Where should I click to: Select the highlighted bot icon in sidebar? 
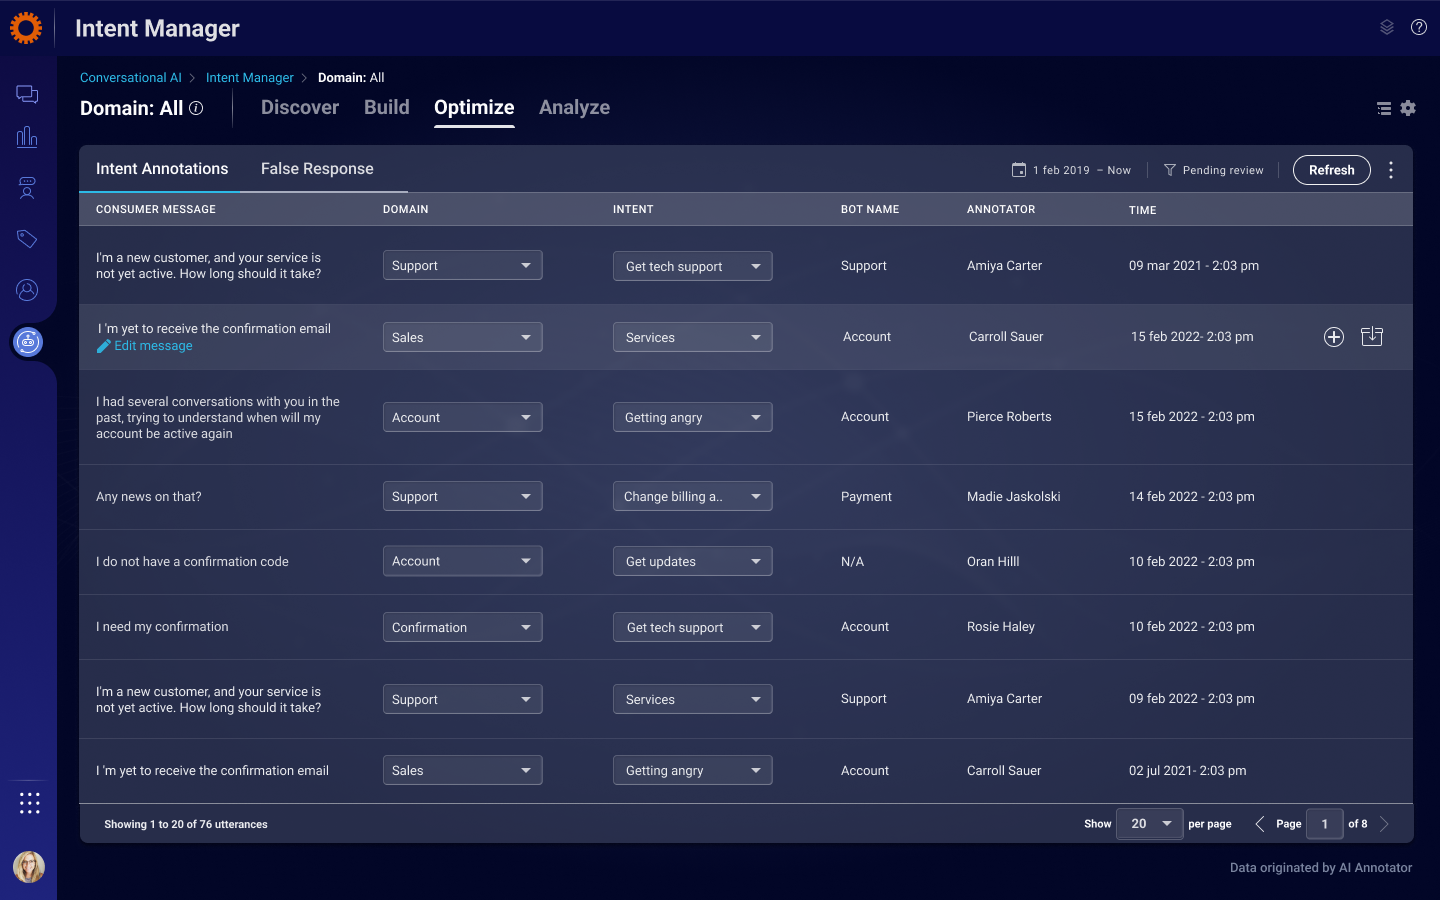tap(28, 342)
